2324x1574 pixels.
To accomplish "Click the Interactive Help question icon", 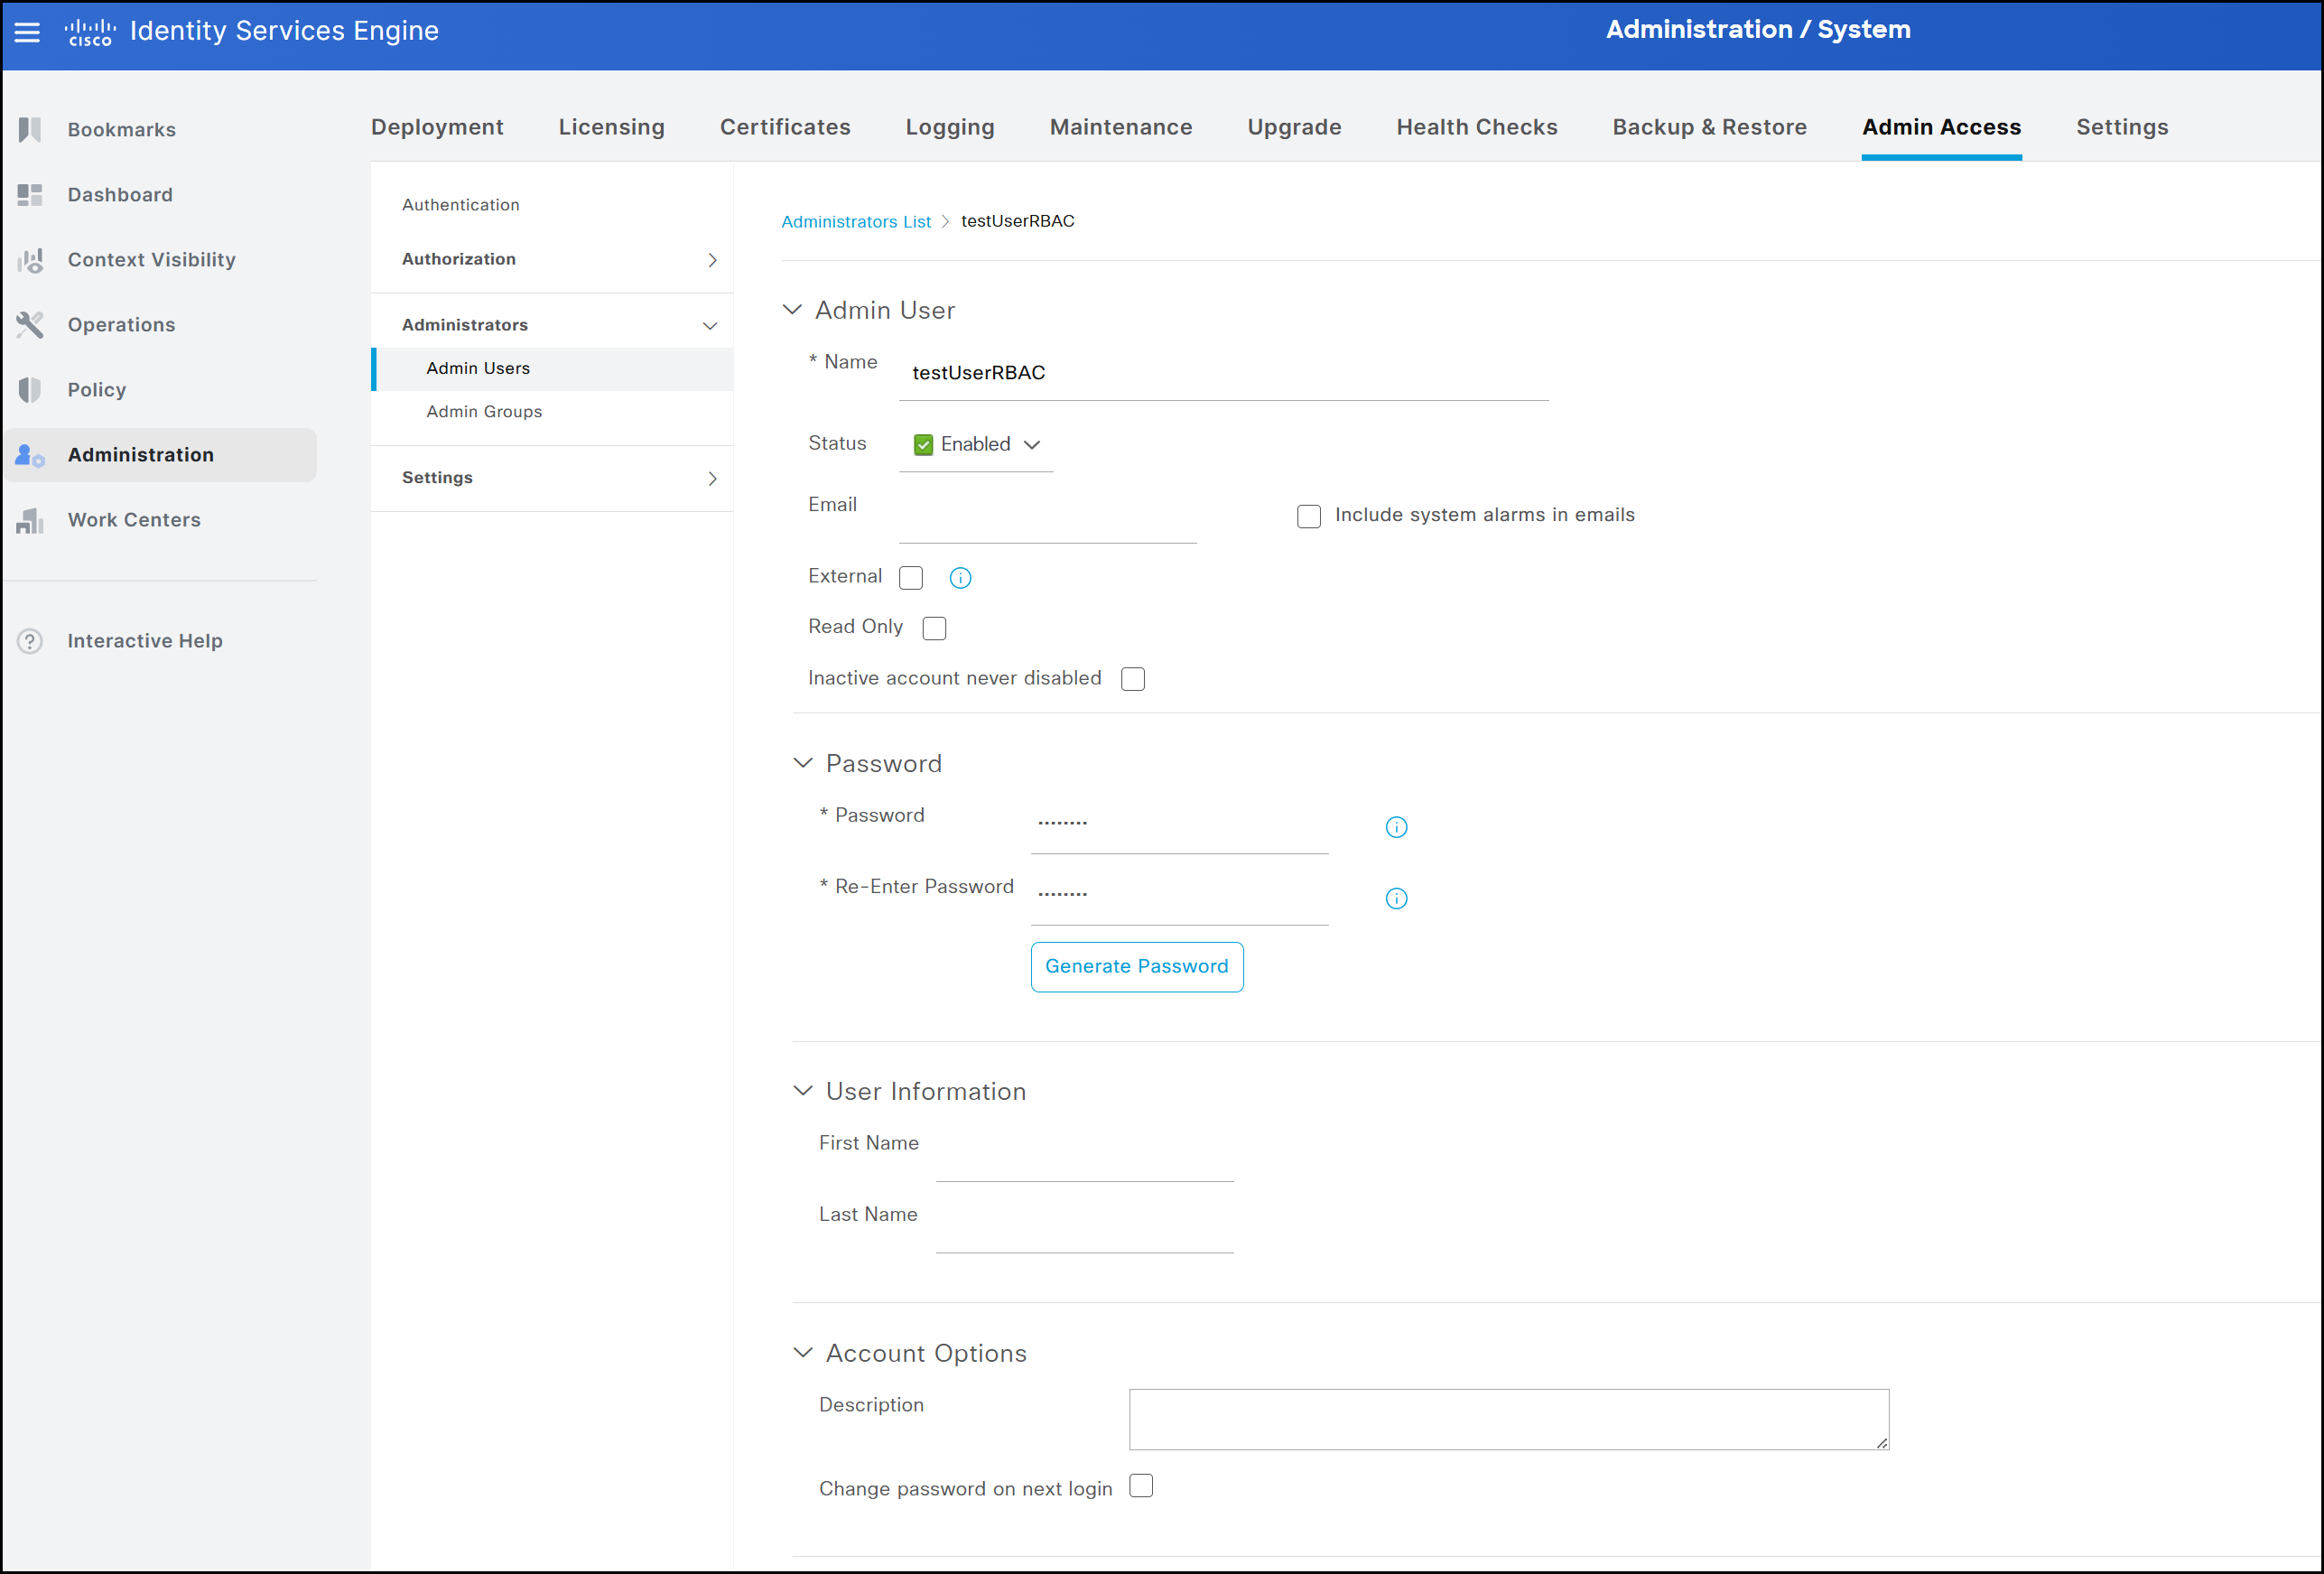I will coord(30,641).
